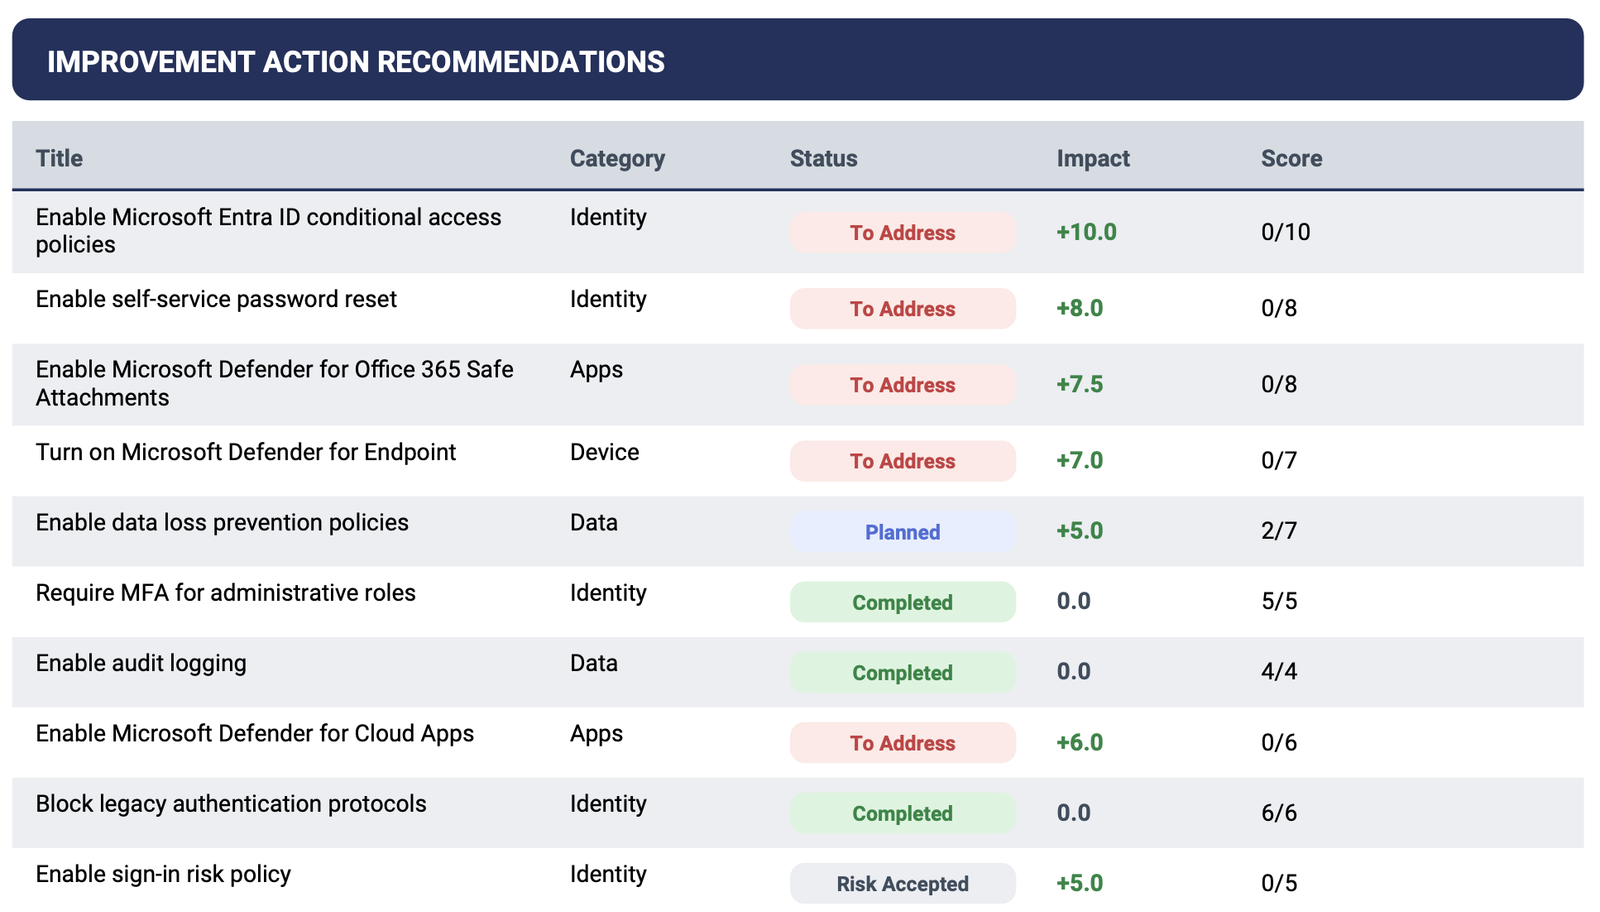Click To Address badge for Defender for Cloud Apps

coord(903,743)
